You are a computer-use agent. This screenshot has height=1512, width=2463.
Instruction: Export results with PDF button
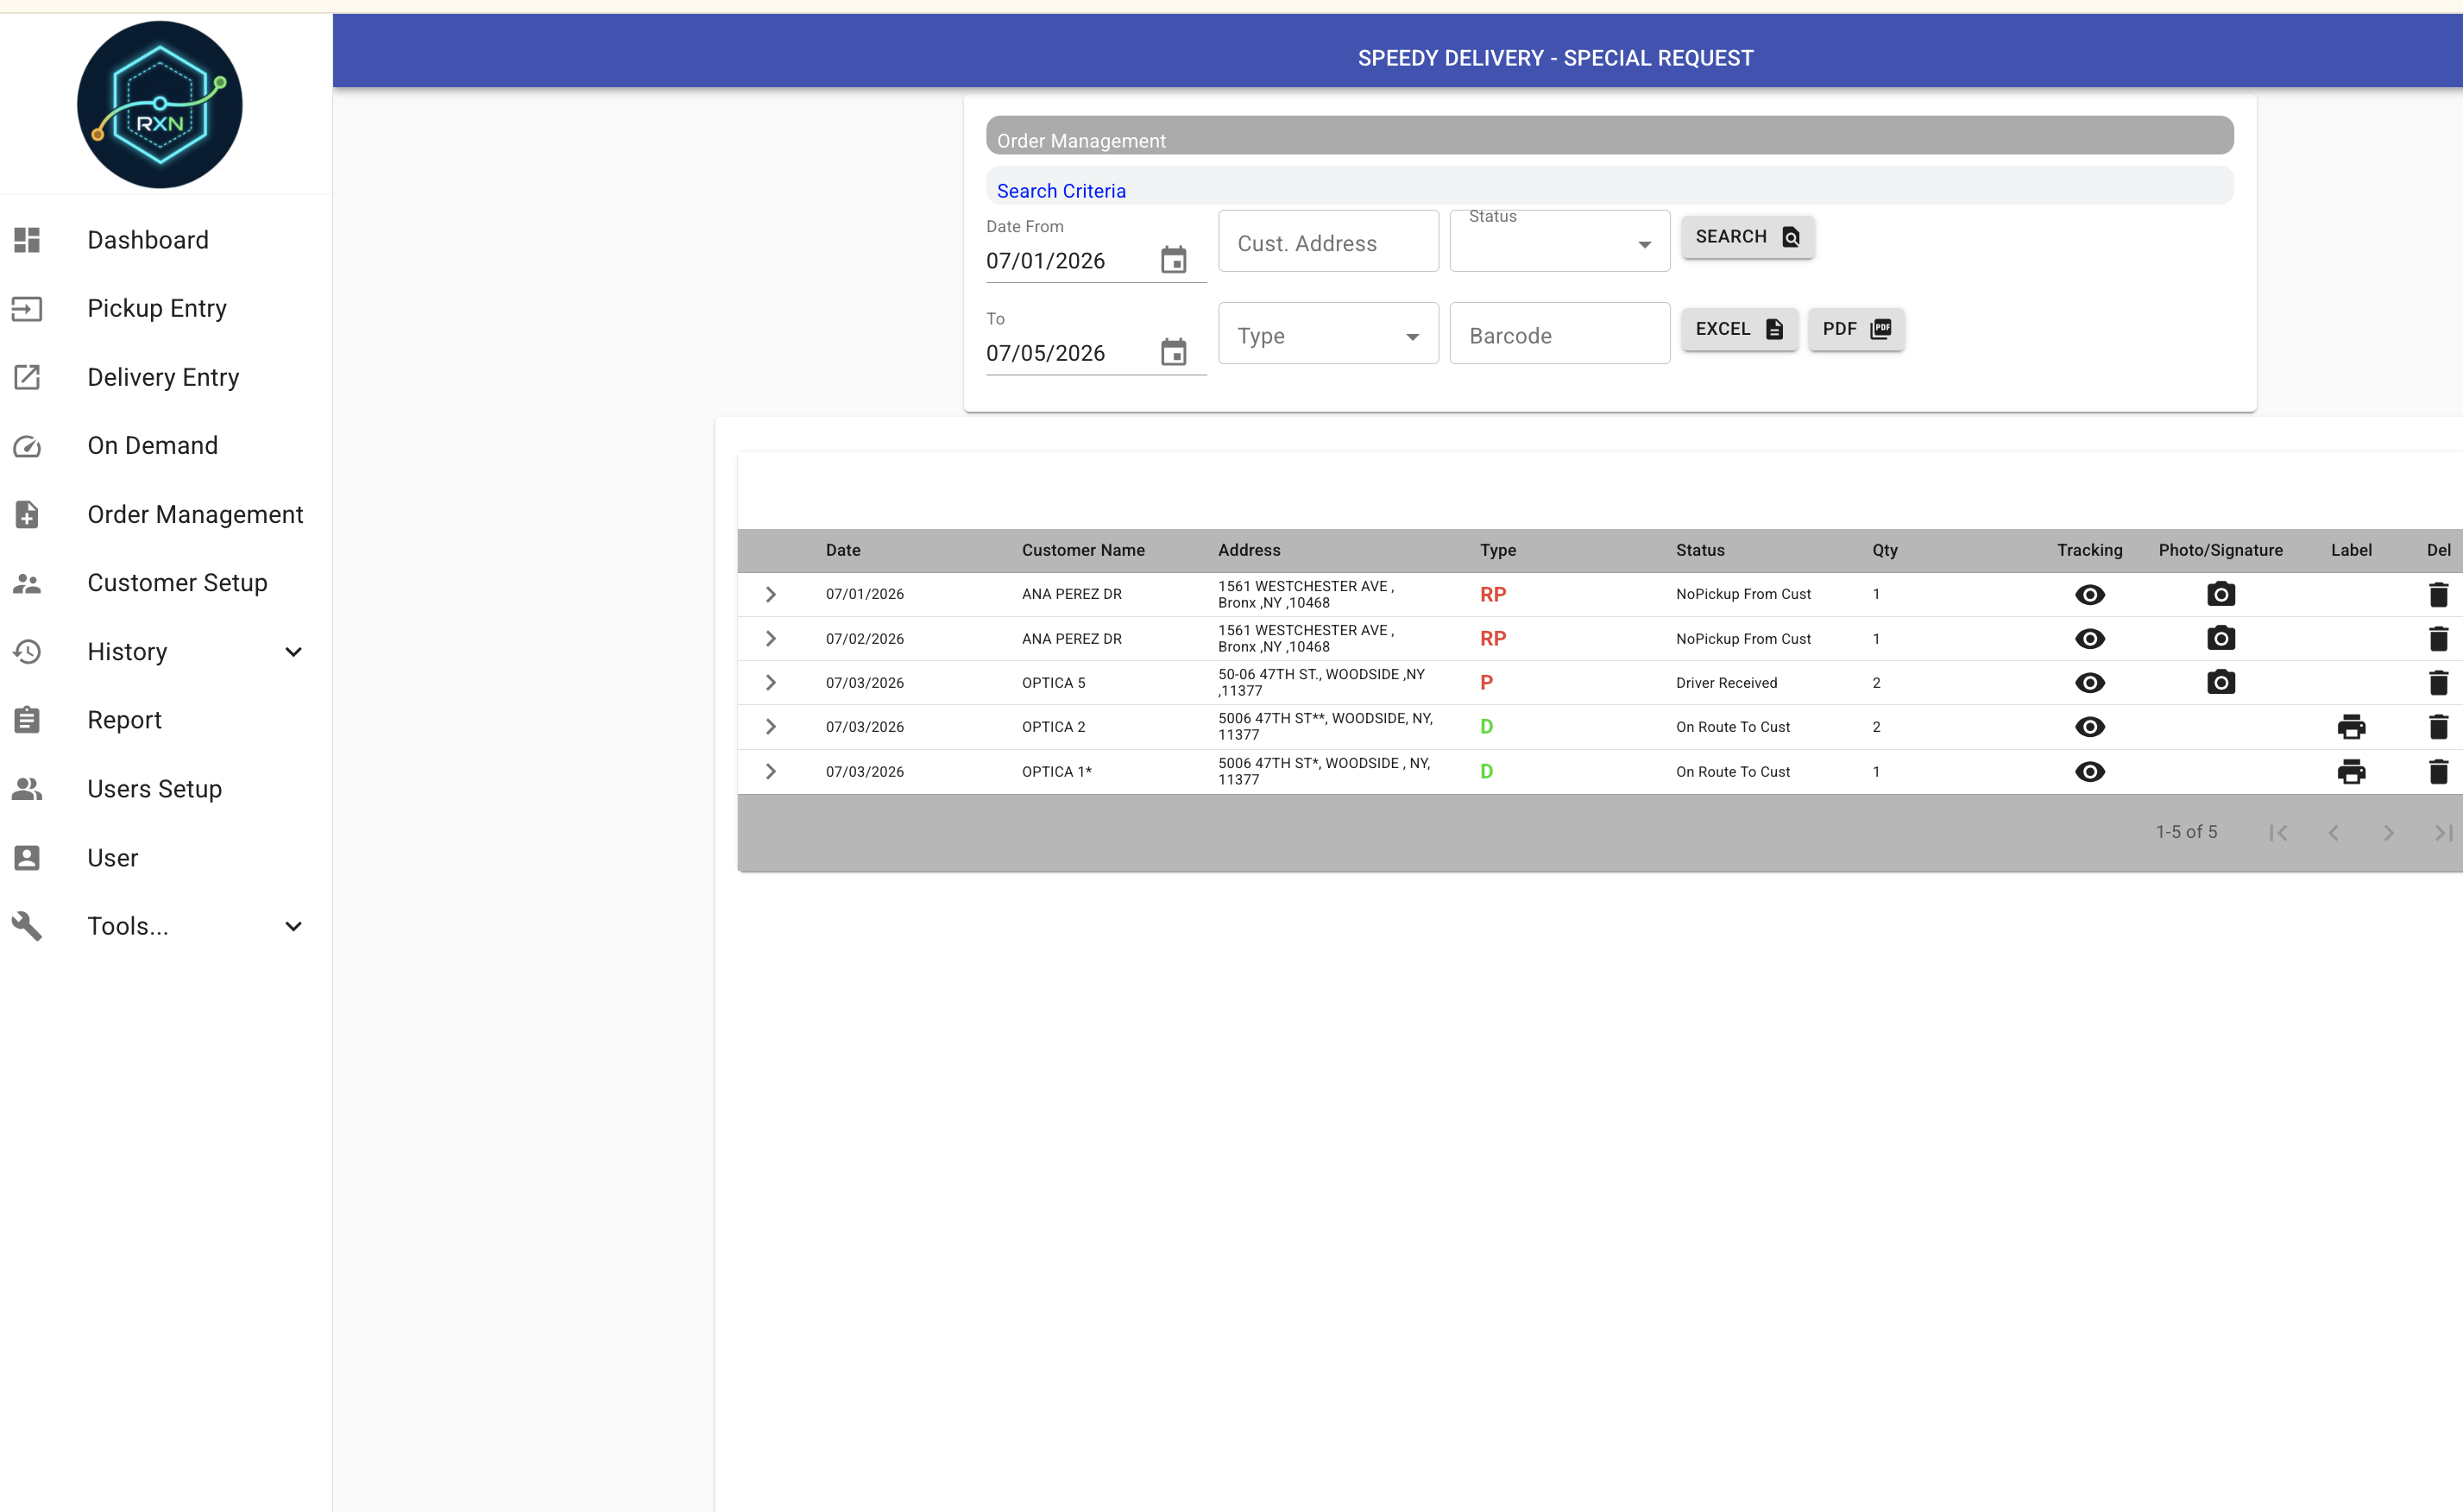click(x=1856, y=329)
